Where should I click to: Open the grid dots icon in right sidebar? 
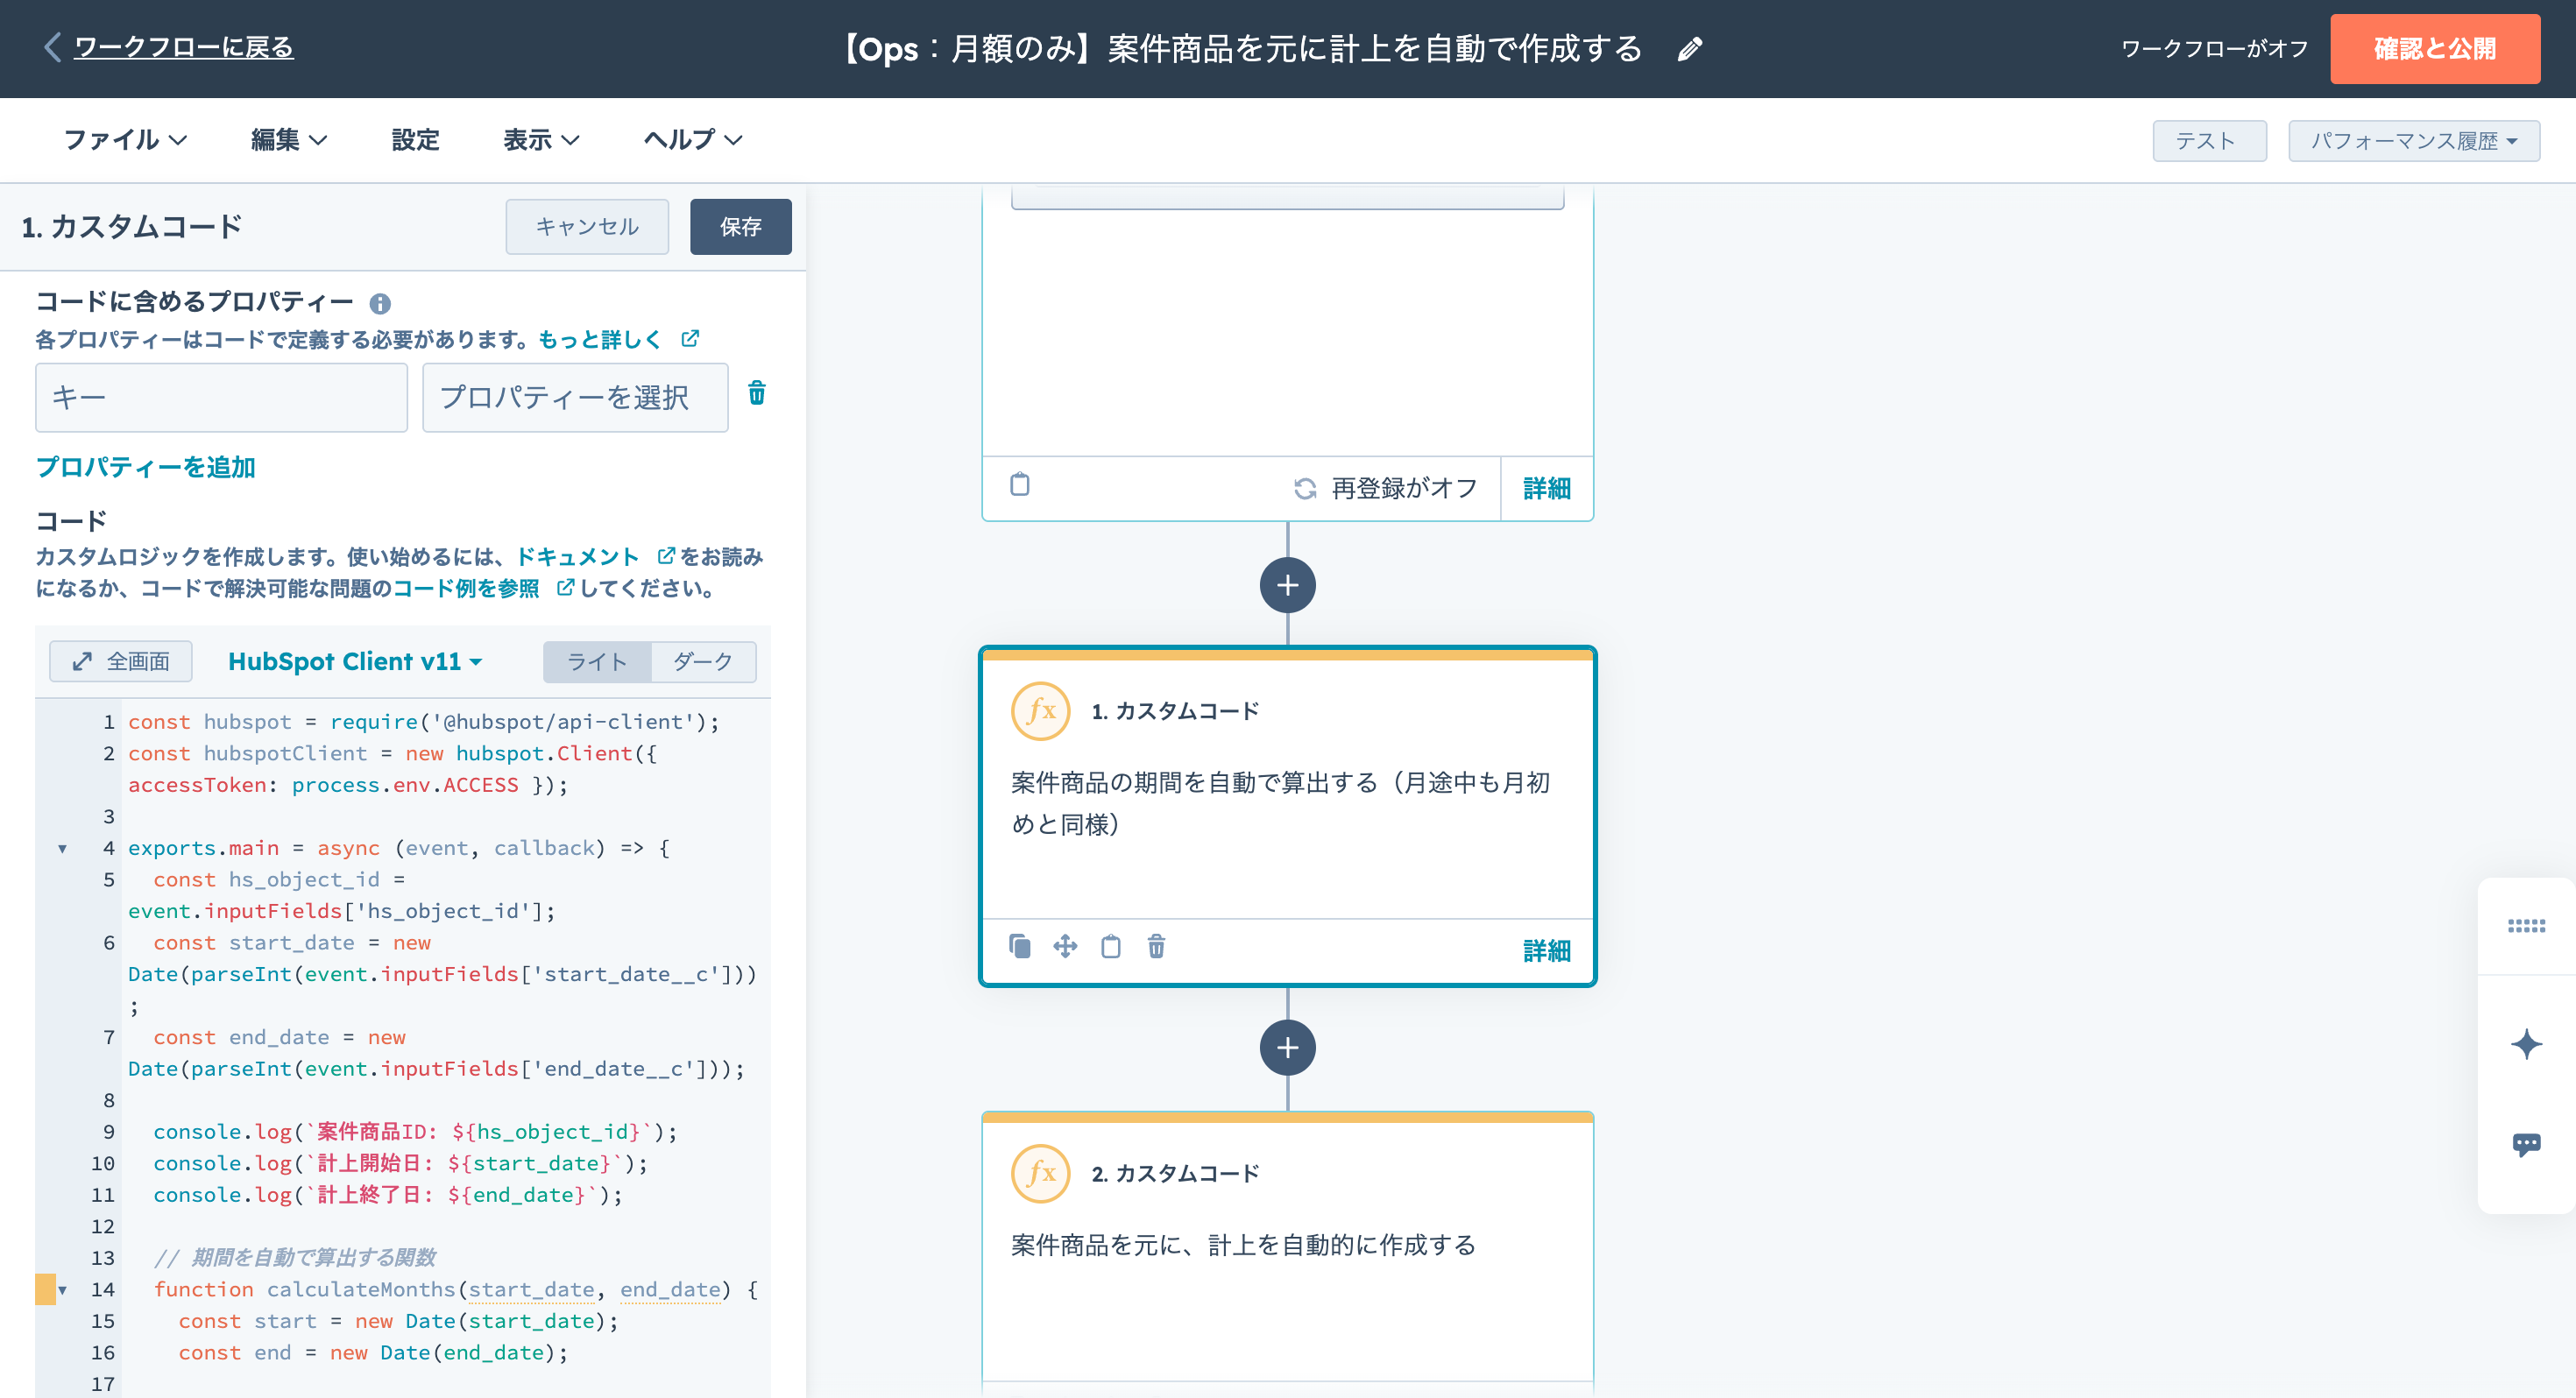point(2526,926)
